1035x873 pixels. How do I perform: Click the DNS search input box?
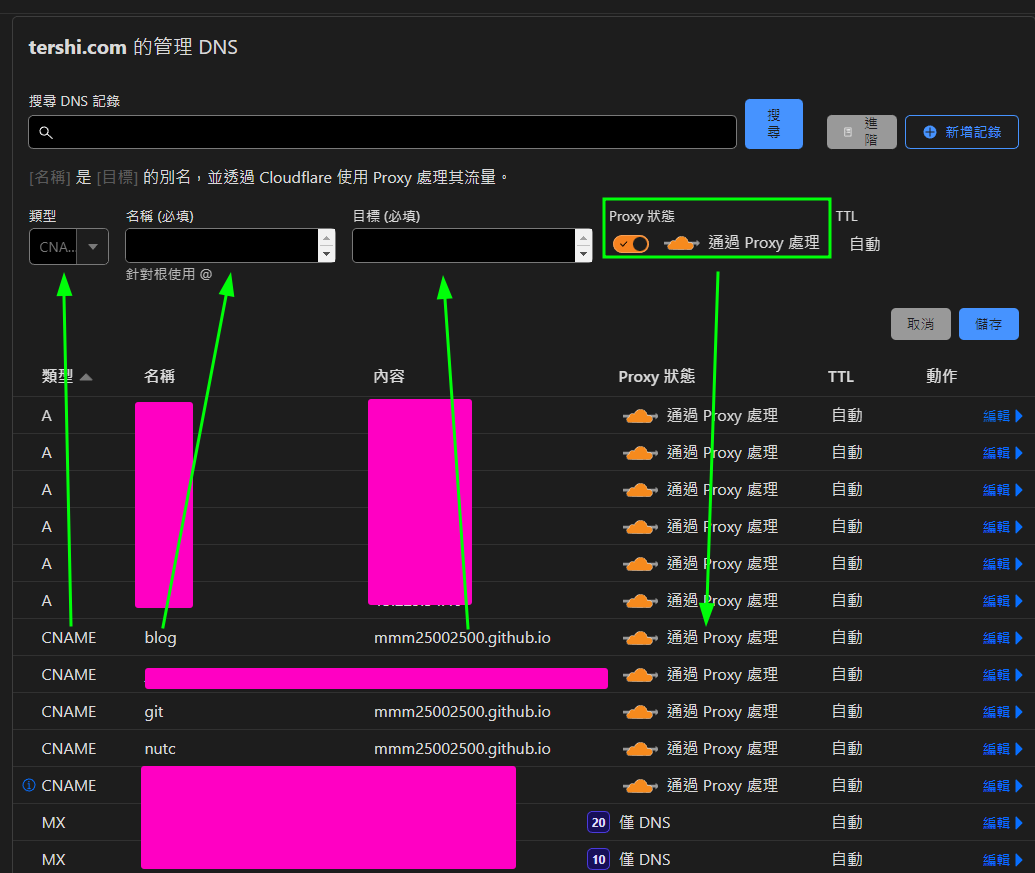382,132
